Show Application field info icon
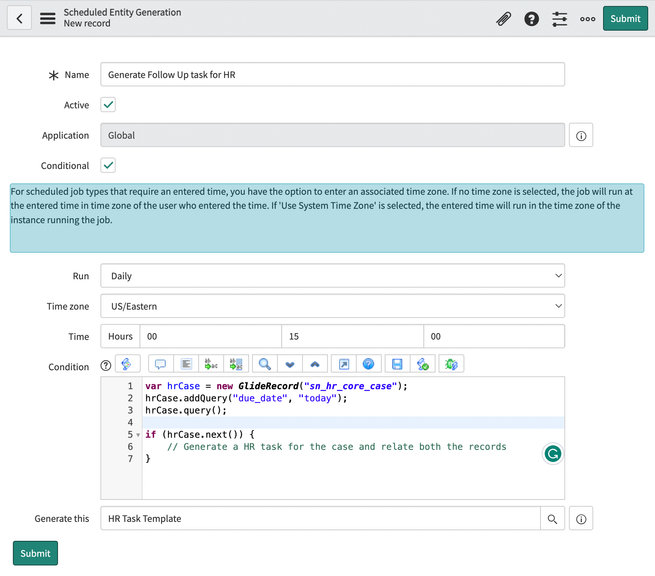The image size is (655, 576). [581, 135]
